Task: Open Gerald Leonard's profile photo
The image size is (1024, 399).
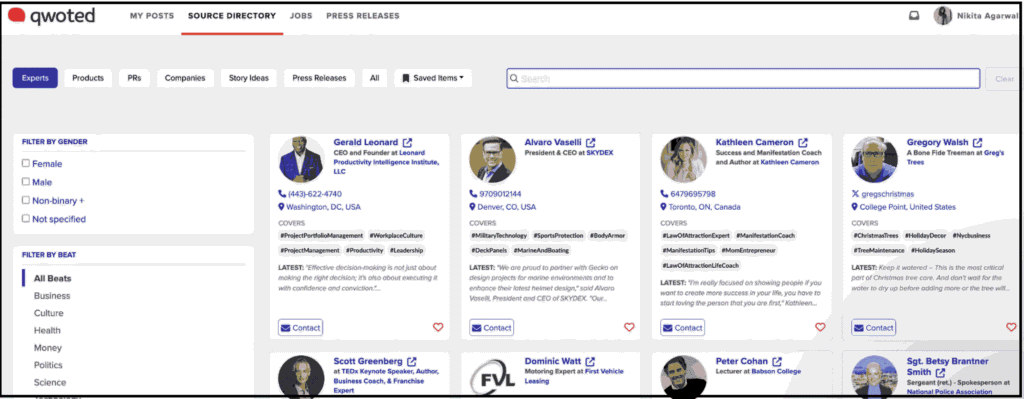Action: (x=300, y=159)
